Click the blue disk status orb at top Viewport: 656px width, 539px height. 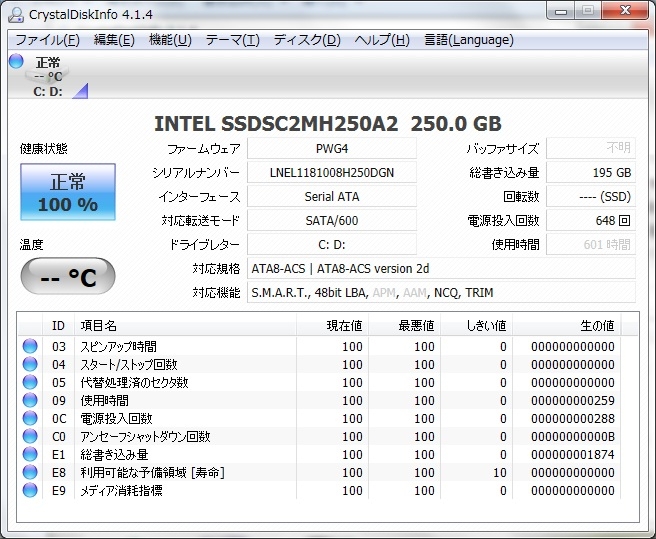tap(15, 62)
